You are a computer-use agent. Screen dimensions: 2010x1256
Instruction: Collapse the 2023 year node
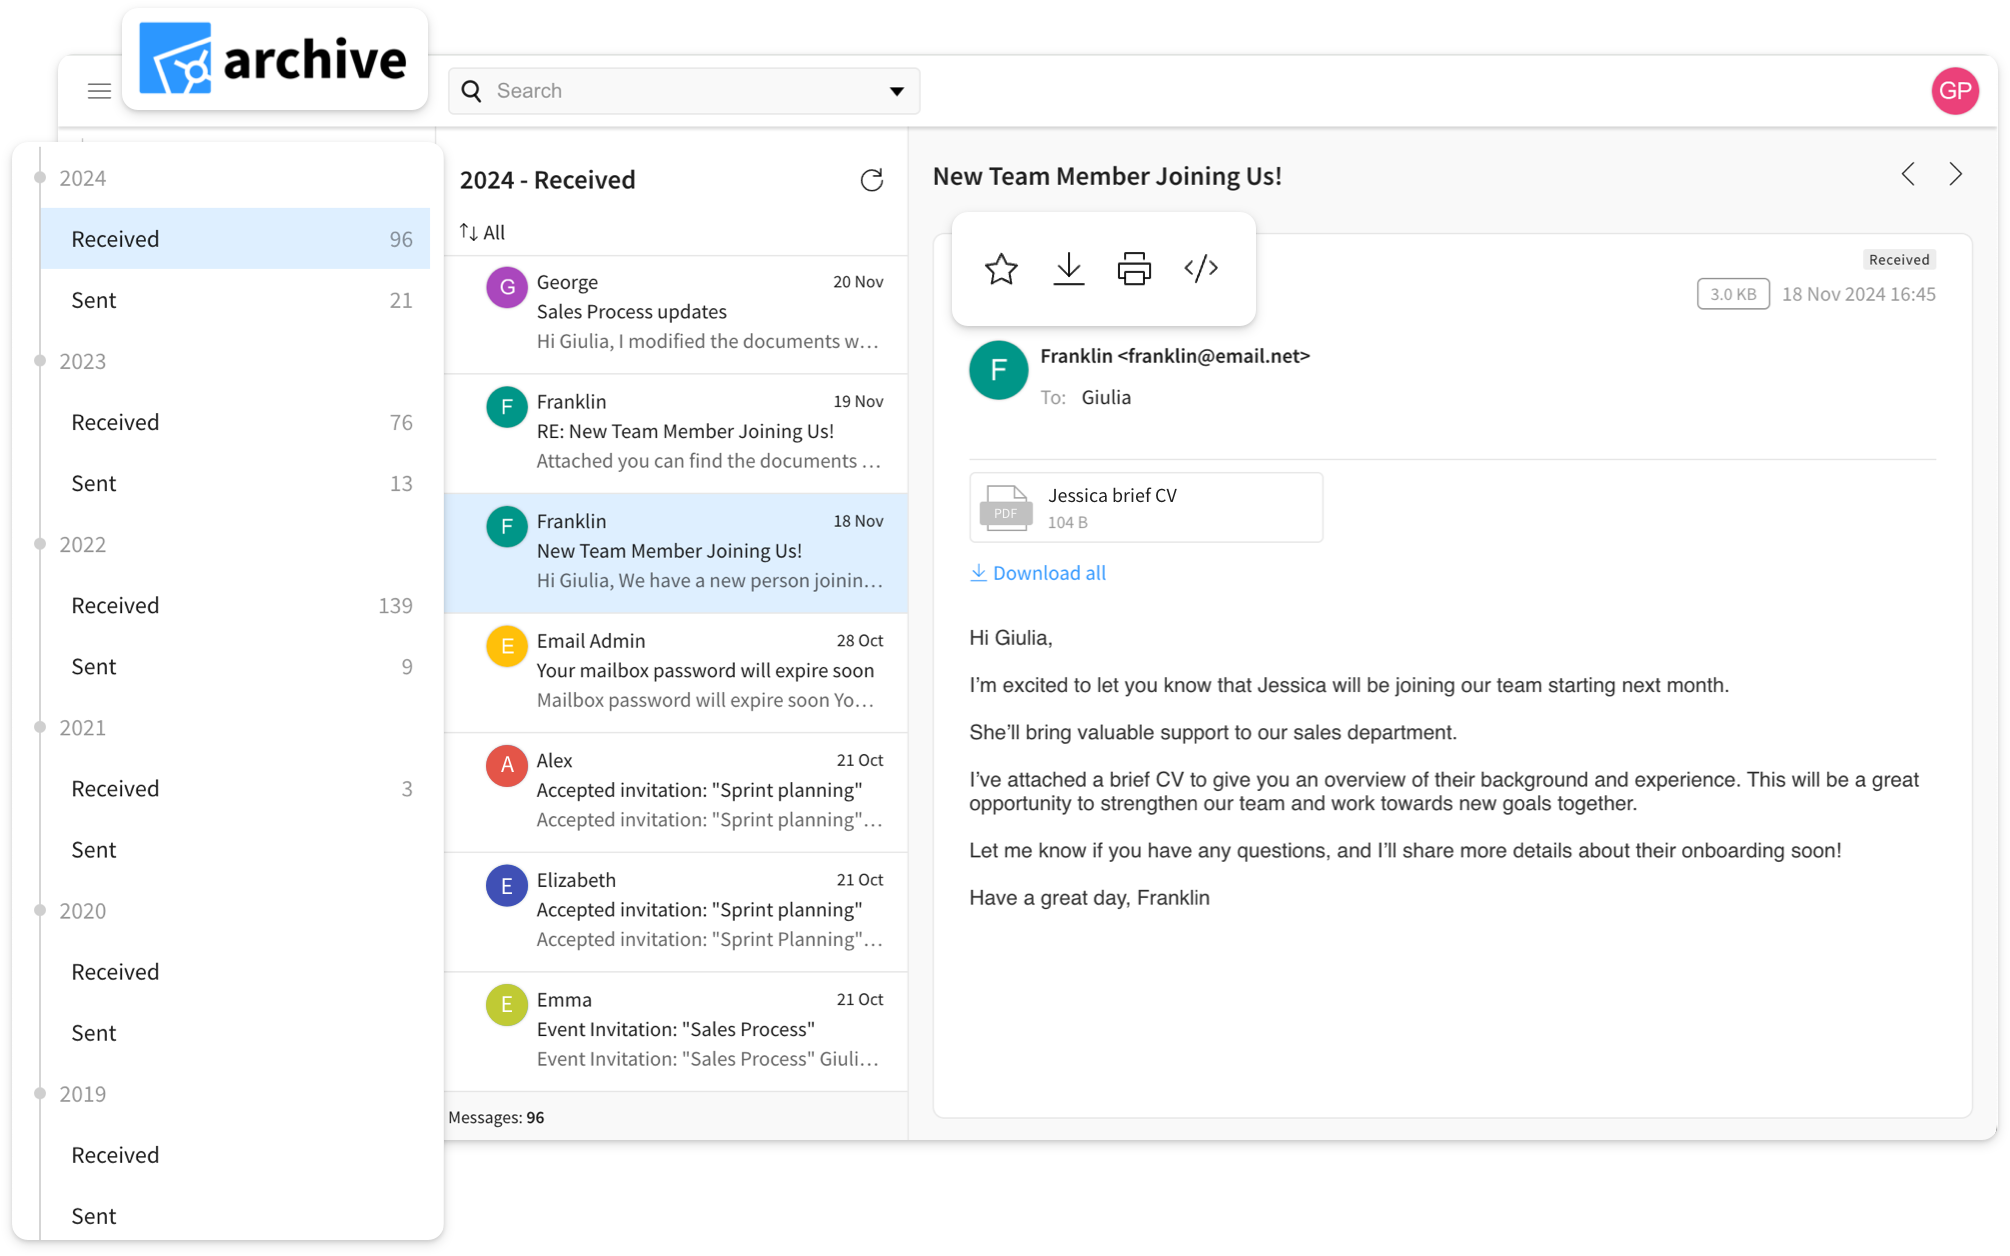[40, 361]
